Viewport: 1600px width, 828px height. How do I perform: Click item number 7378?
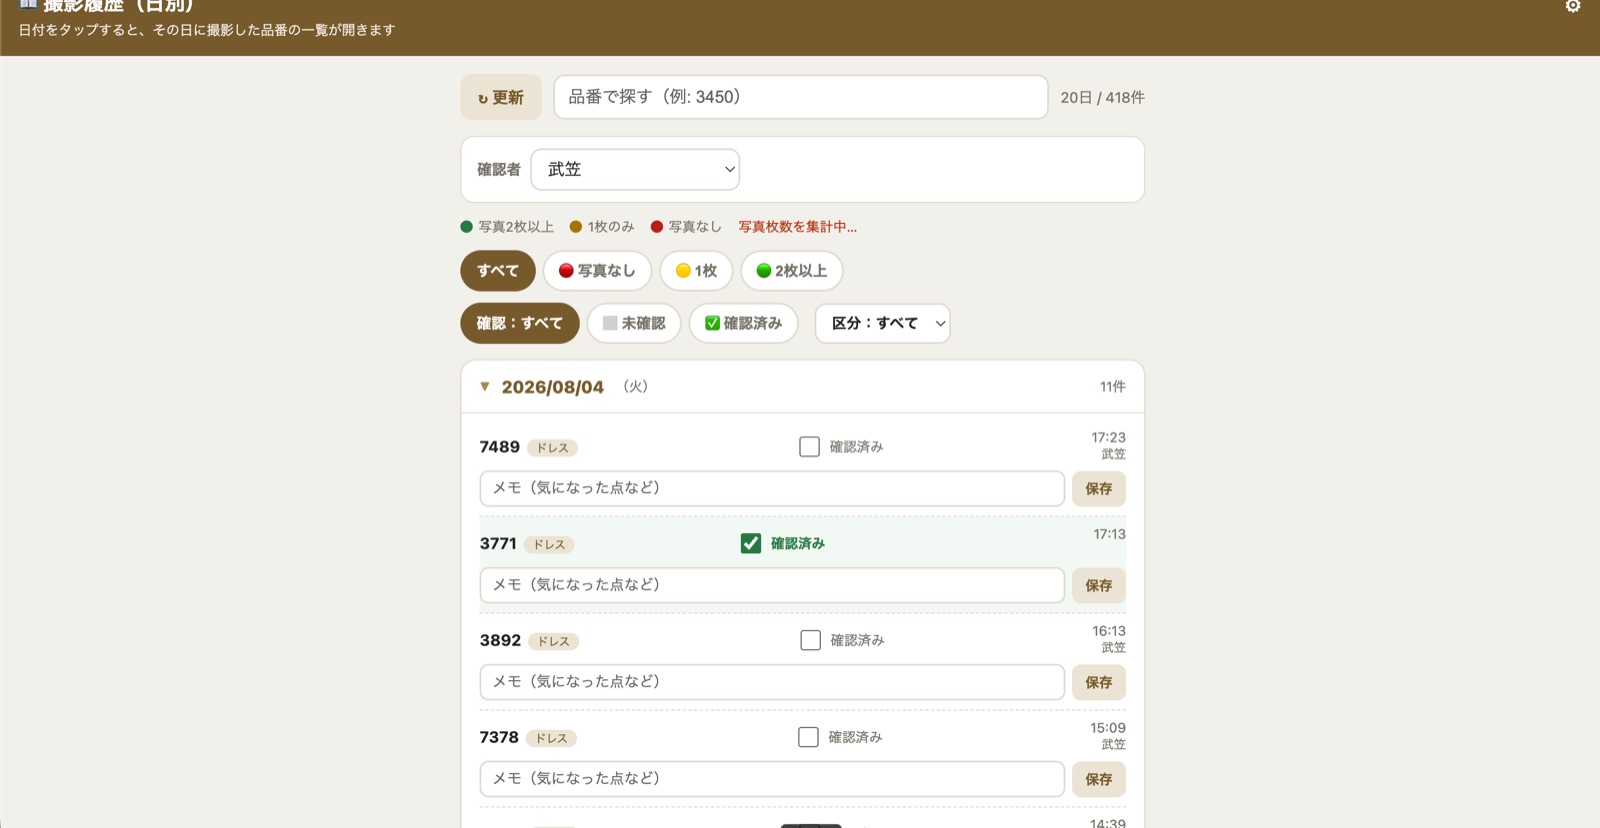click(499, 737)
